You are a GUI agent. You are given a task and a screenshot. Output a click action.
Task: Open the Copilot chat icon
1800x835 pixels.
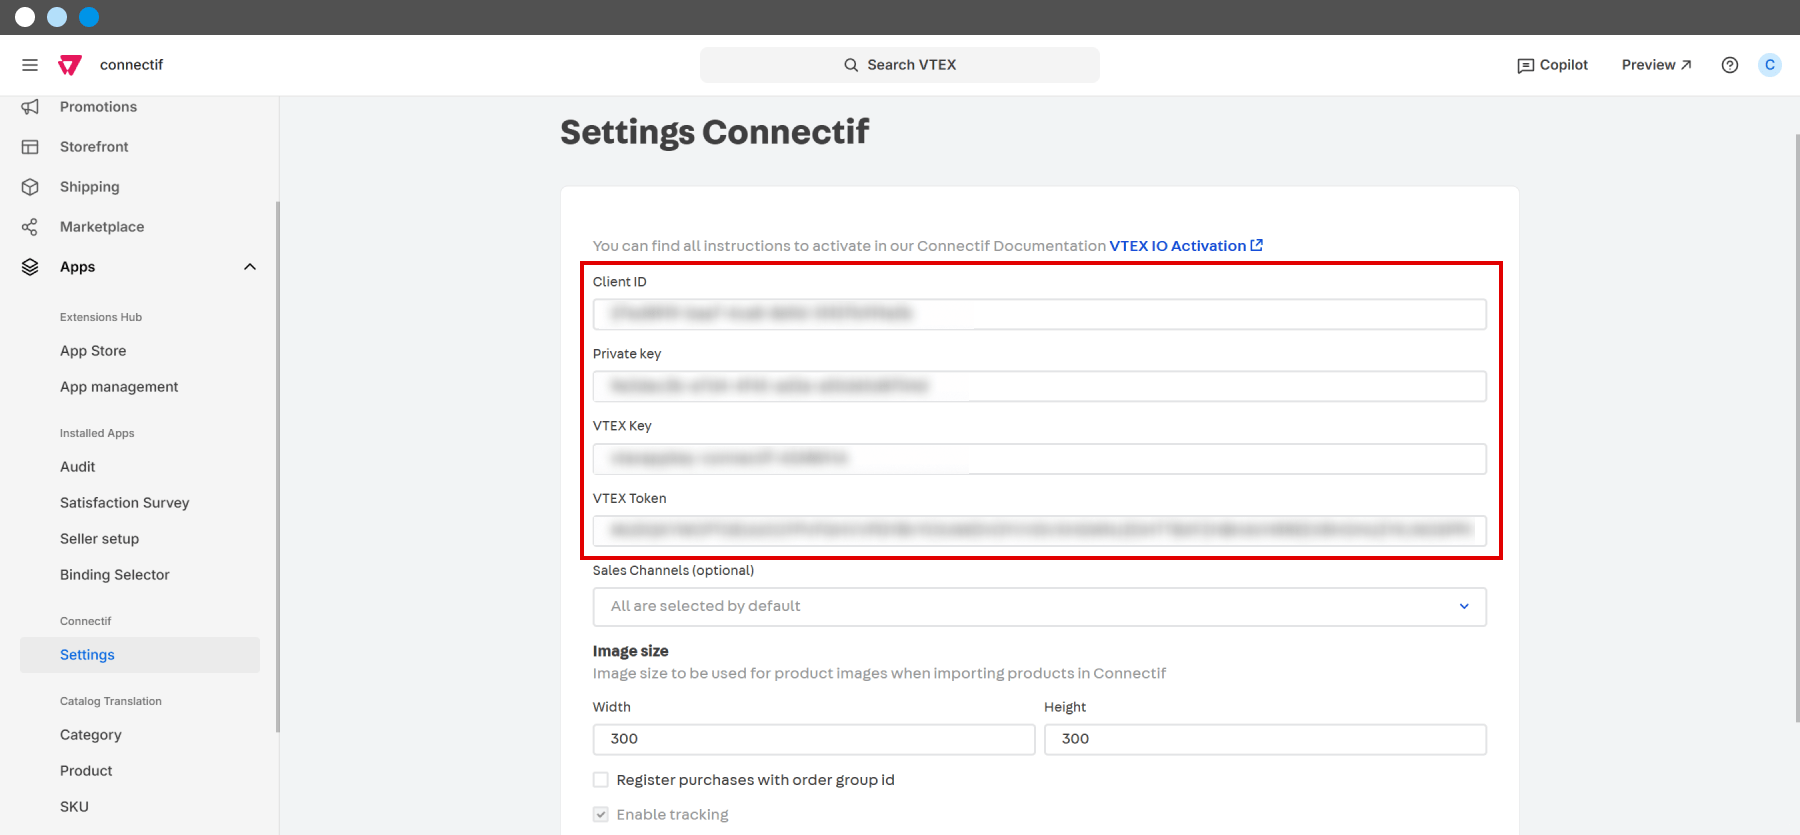point(1525,65)
